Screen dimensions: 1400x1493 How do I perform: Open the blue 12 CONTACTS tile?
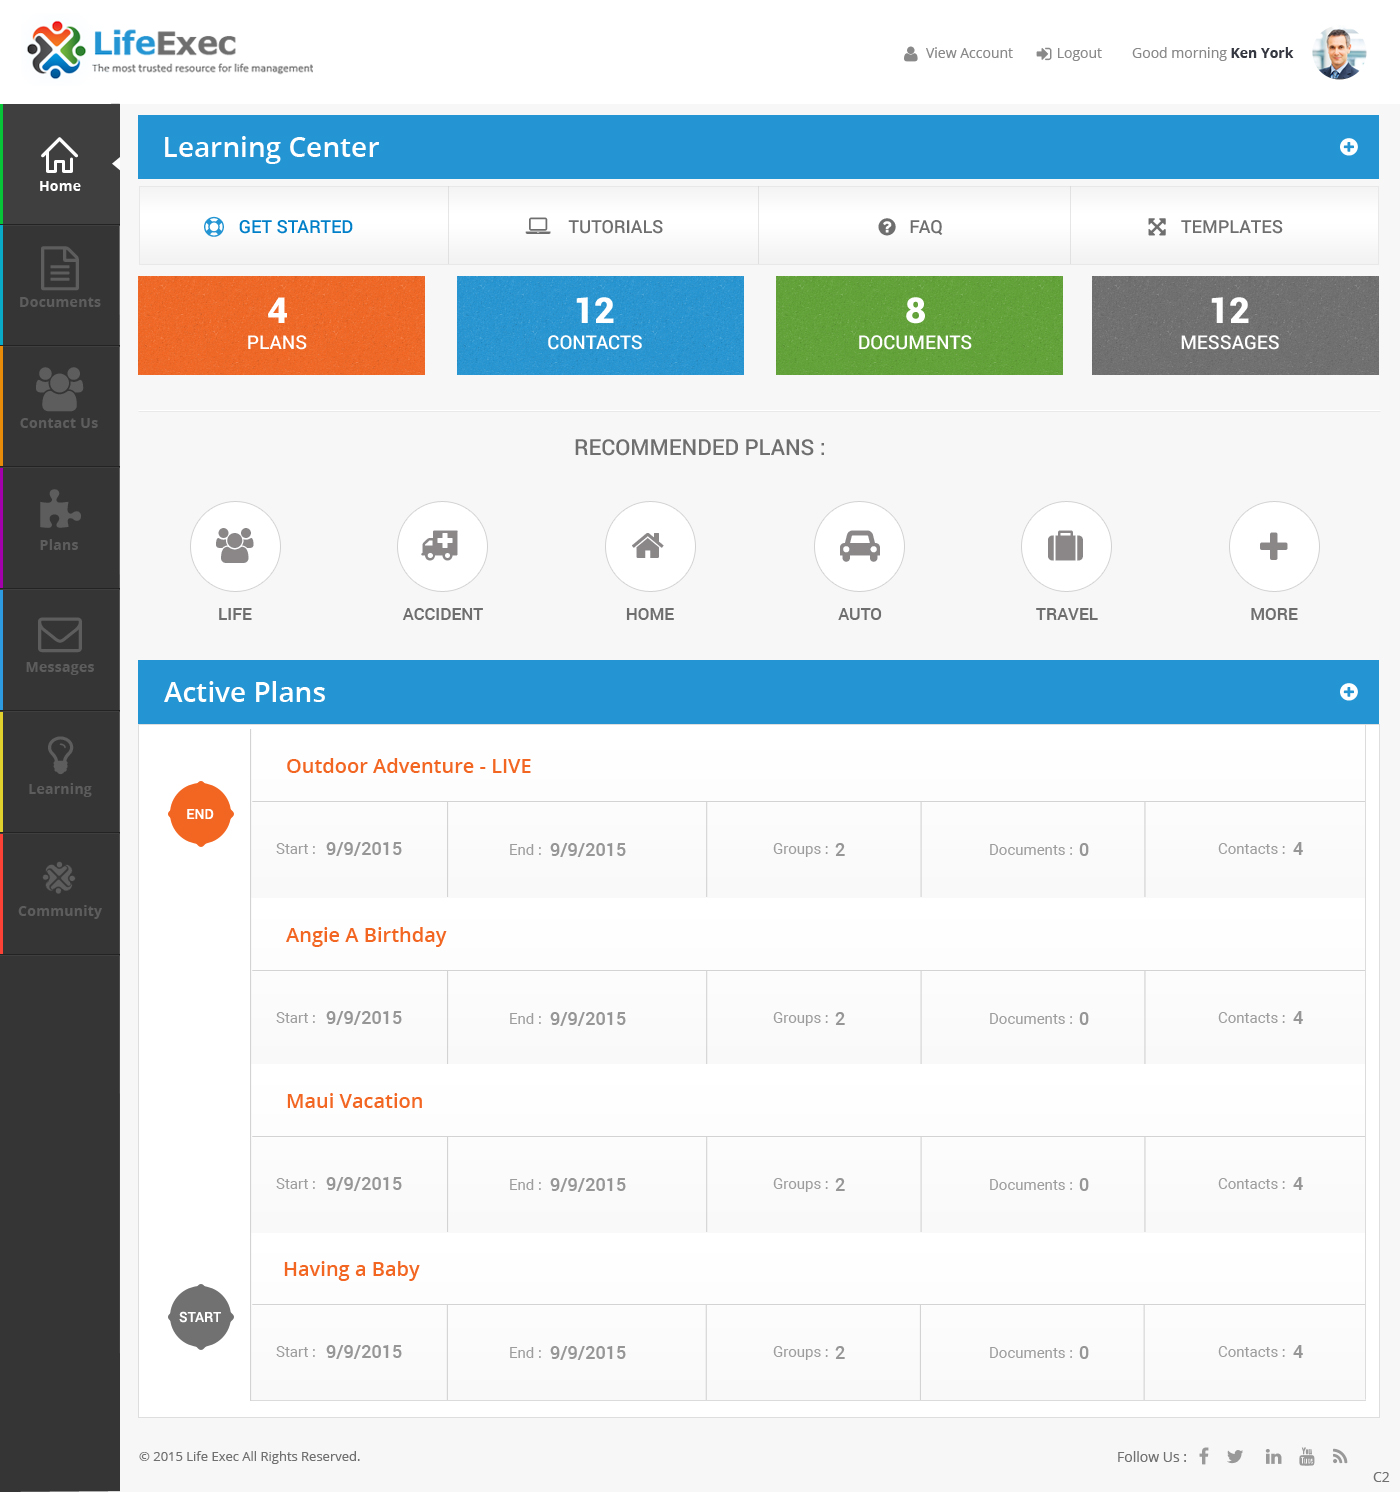[600, 325]
